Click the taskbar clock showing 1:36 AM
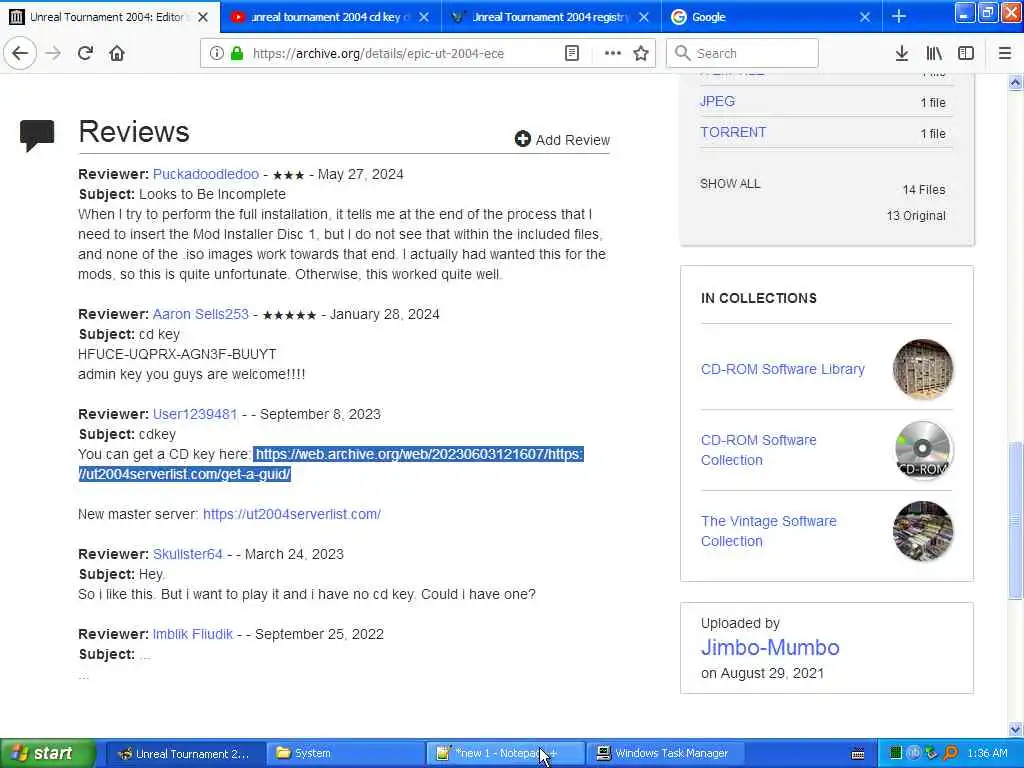The image size is (1024, 768). (x=987, y=753)
